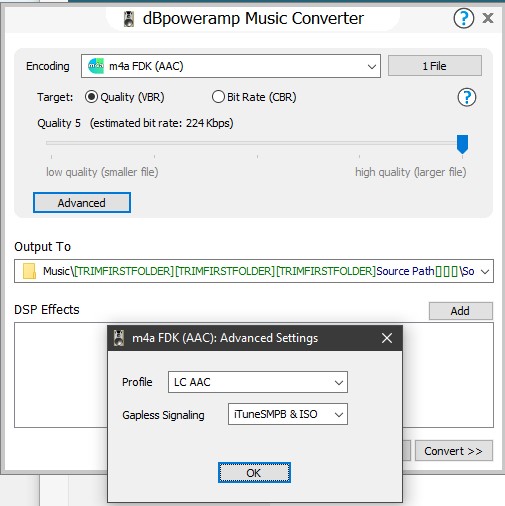
Task: Click the help icon beside Bit Rate (CBR)
Action: point(467,97)
